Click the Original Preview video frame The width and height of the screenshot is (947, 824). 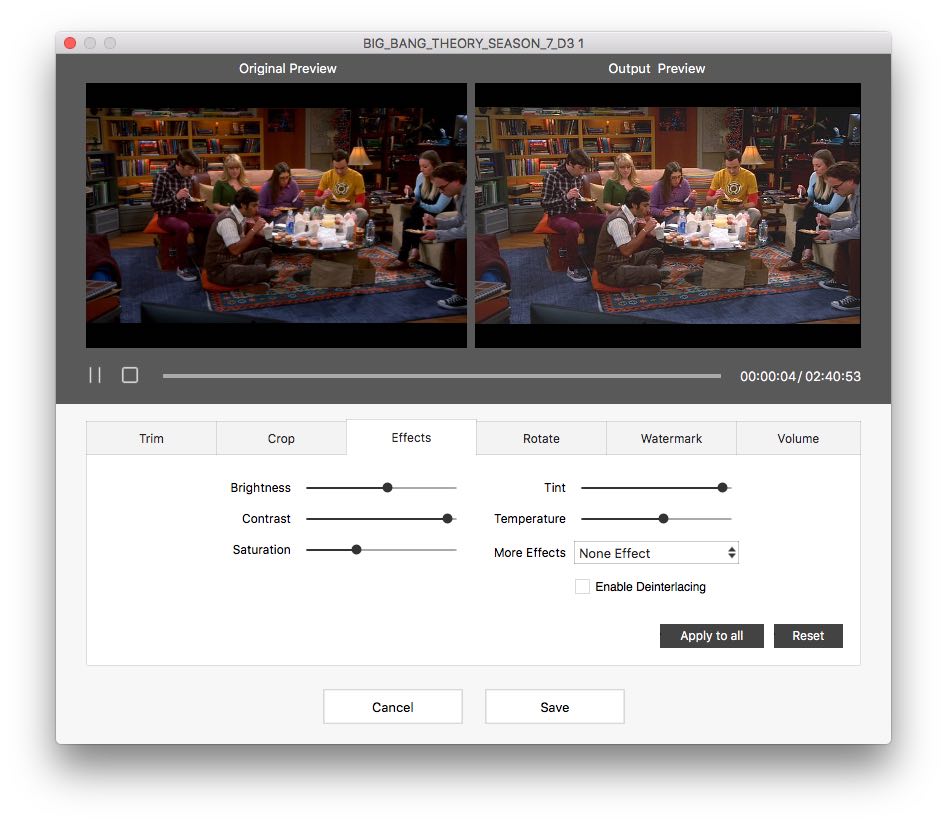click(276, 215)
